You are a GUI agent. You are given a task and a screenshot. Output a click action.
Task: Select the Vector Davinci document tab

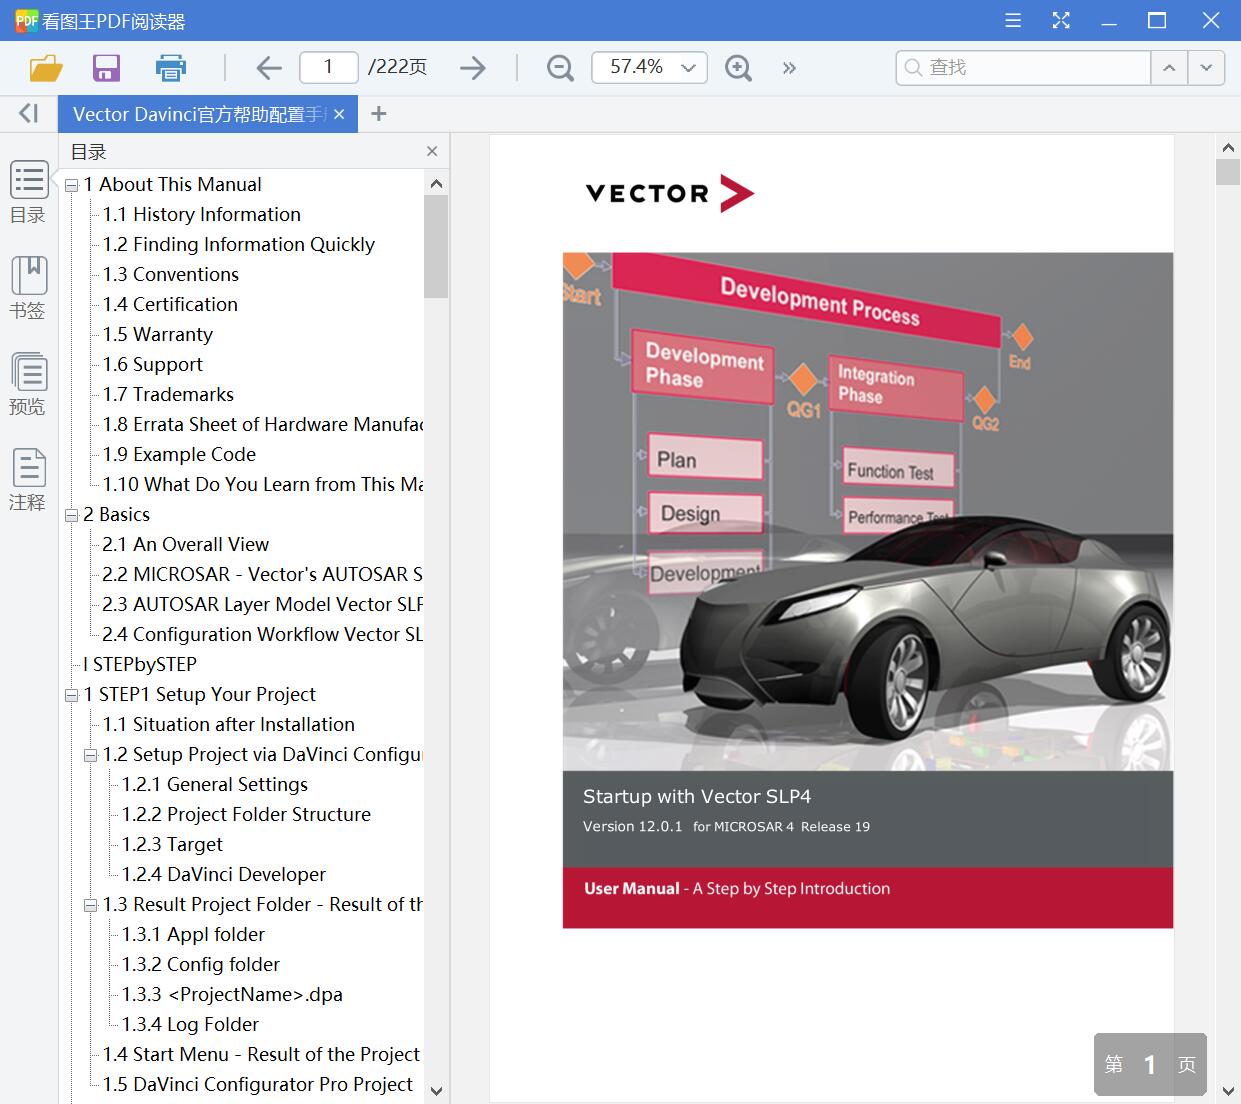click(198, 114)
